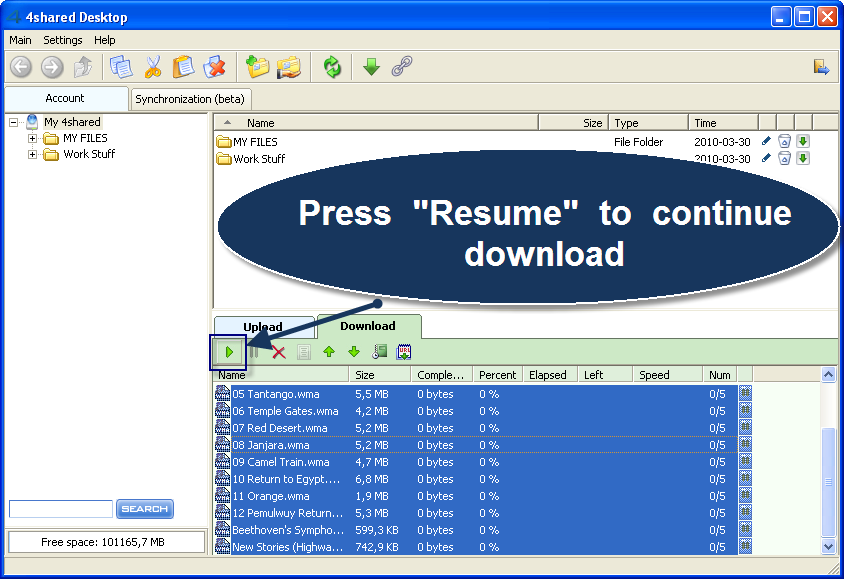
Task: Click the chain link icon in toolbar
Action: tap(402, 67)
